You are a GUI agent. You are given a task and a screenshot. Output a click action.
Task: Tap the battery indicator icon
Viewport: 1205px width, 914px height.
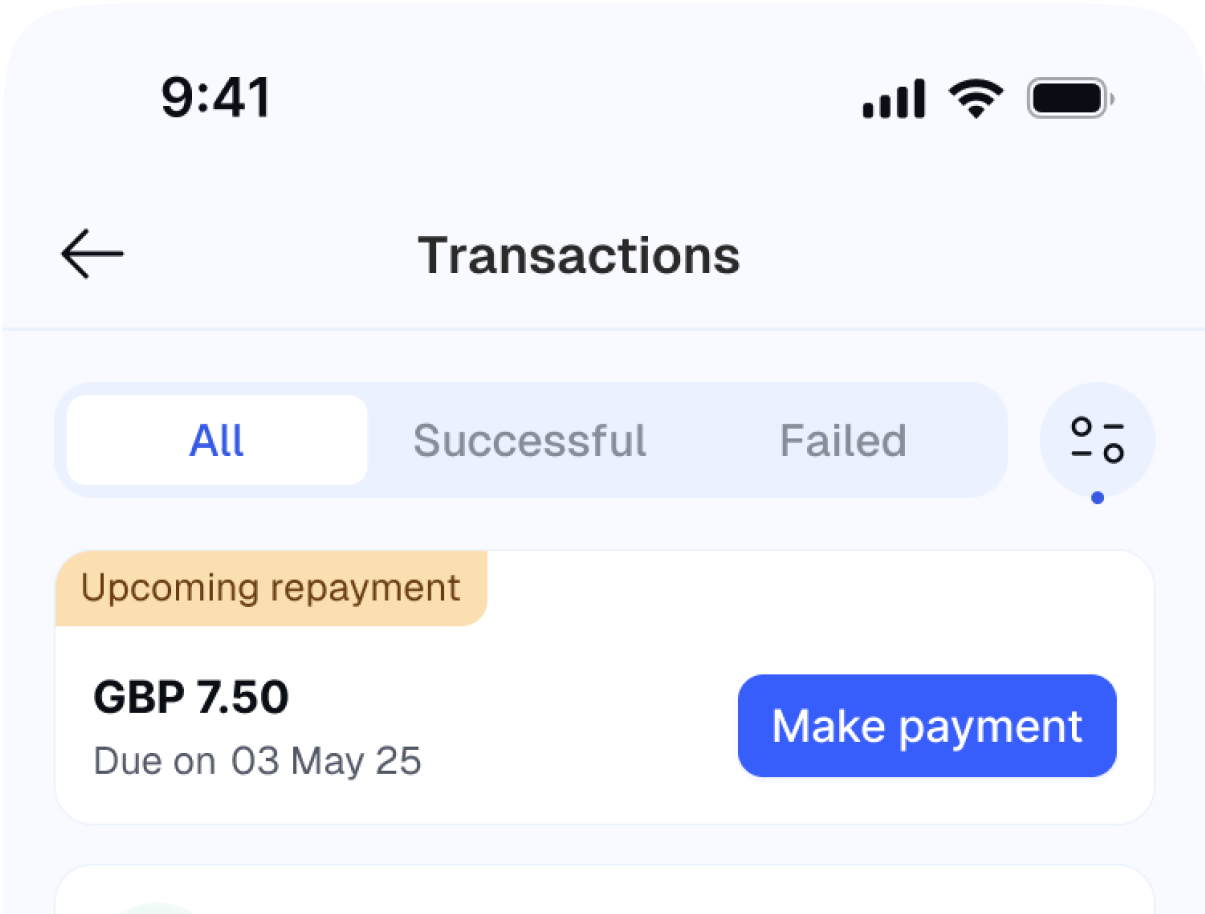pyautogui.click(x=1066, y=97)
